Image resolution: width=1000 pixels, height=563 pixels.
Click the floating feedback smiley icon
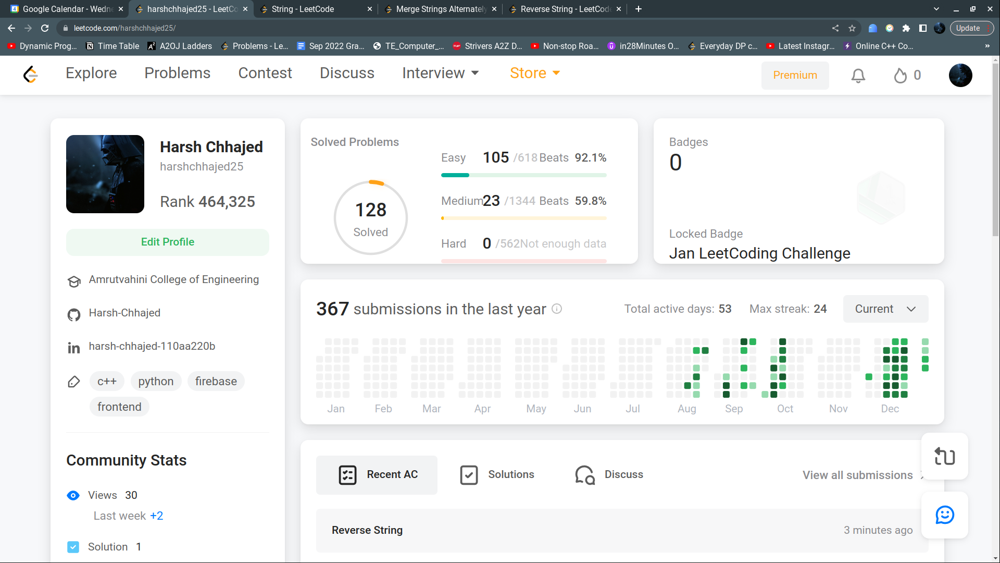(944, 515)
